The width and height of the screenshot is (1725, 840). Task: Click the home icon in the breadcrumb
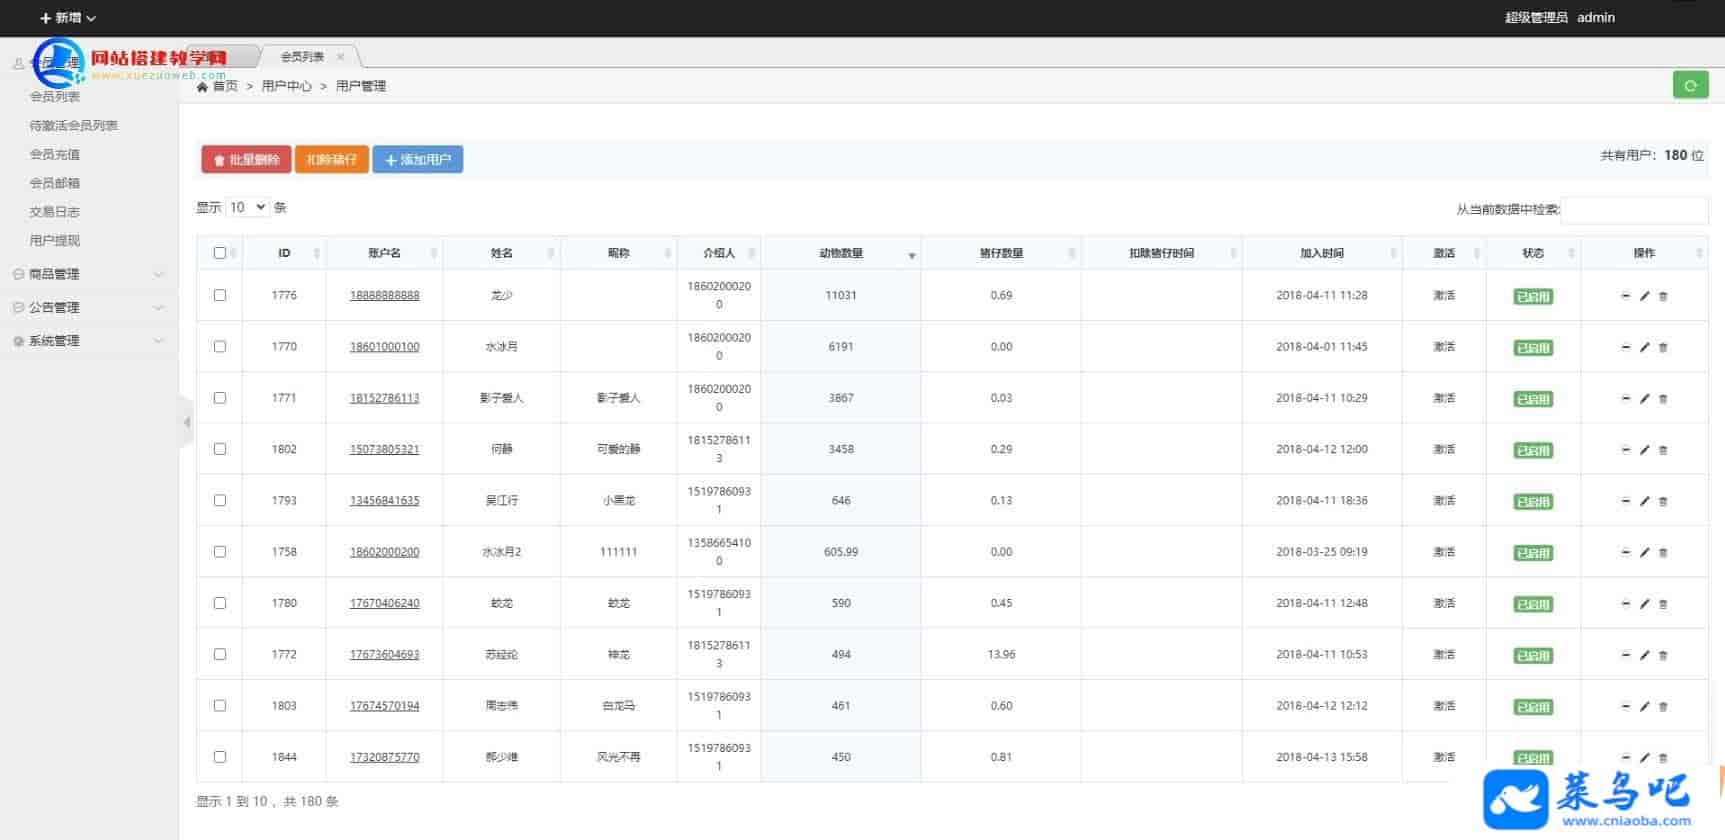203,87
